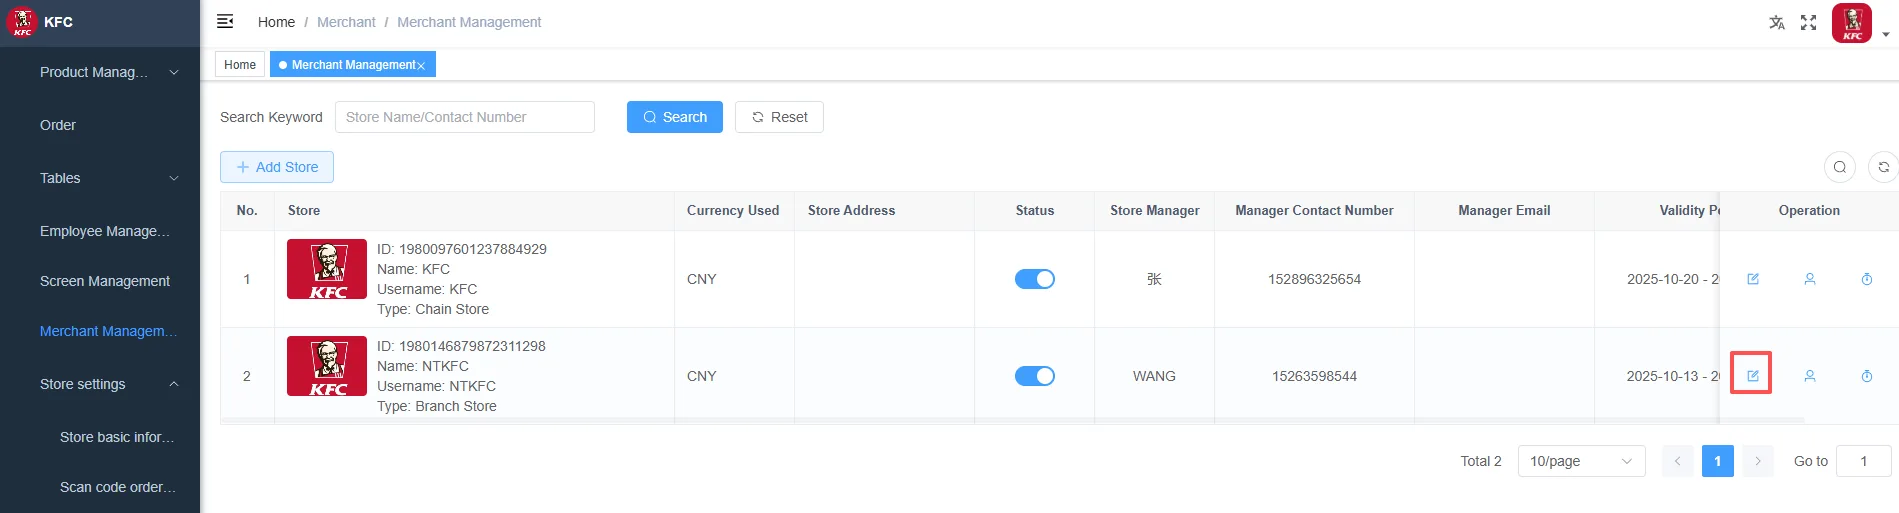Open the KFC user avatar menu
Screen dimensions: 1899x513
1852,23
